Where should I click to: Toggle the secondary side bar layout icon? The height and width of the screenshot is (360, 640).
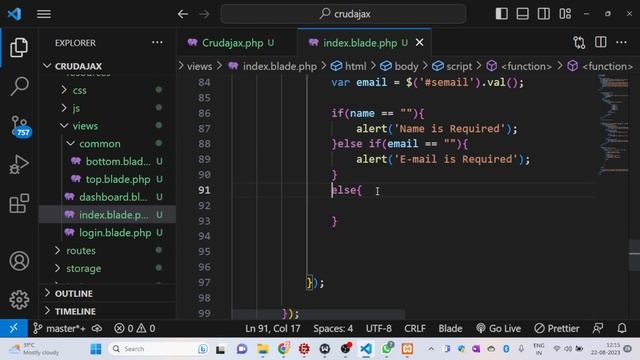pyautogui.click(x=544, y=14)
